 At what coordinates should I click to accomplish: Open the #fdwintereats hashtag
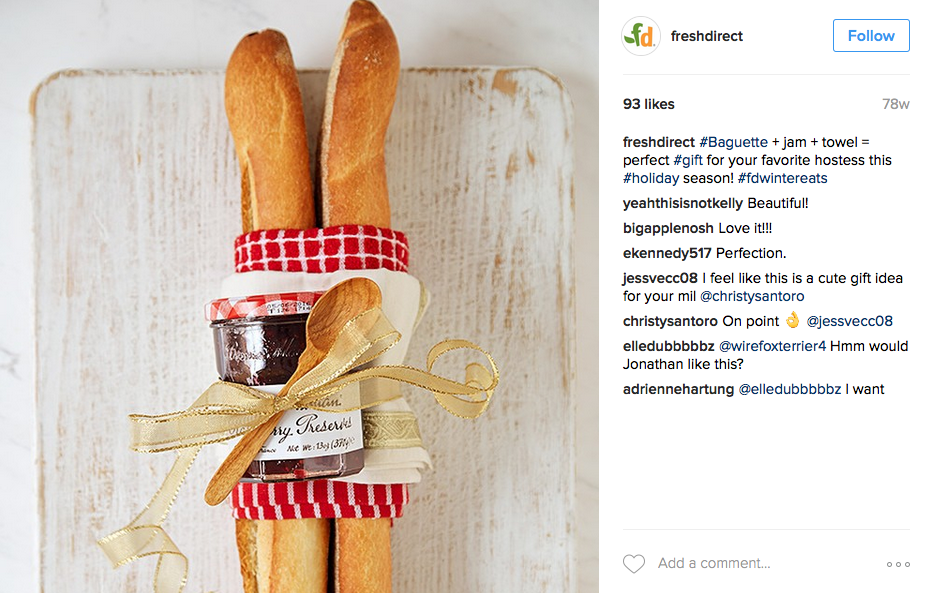point(782,178)
